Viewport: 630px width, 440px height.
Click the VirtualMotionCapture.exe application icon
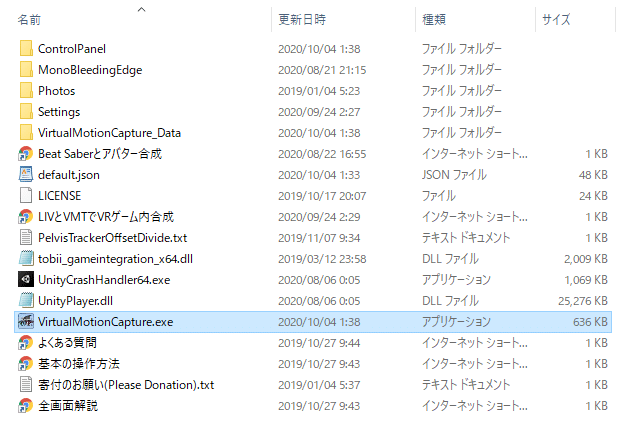tap(26, 321)
